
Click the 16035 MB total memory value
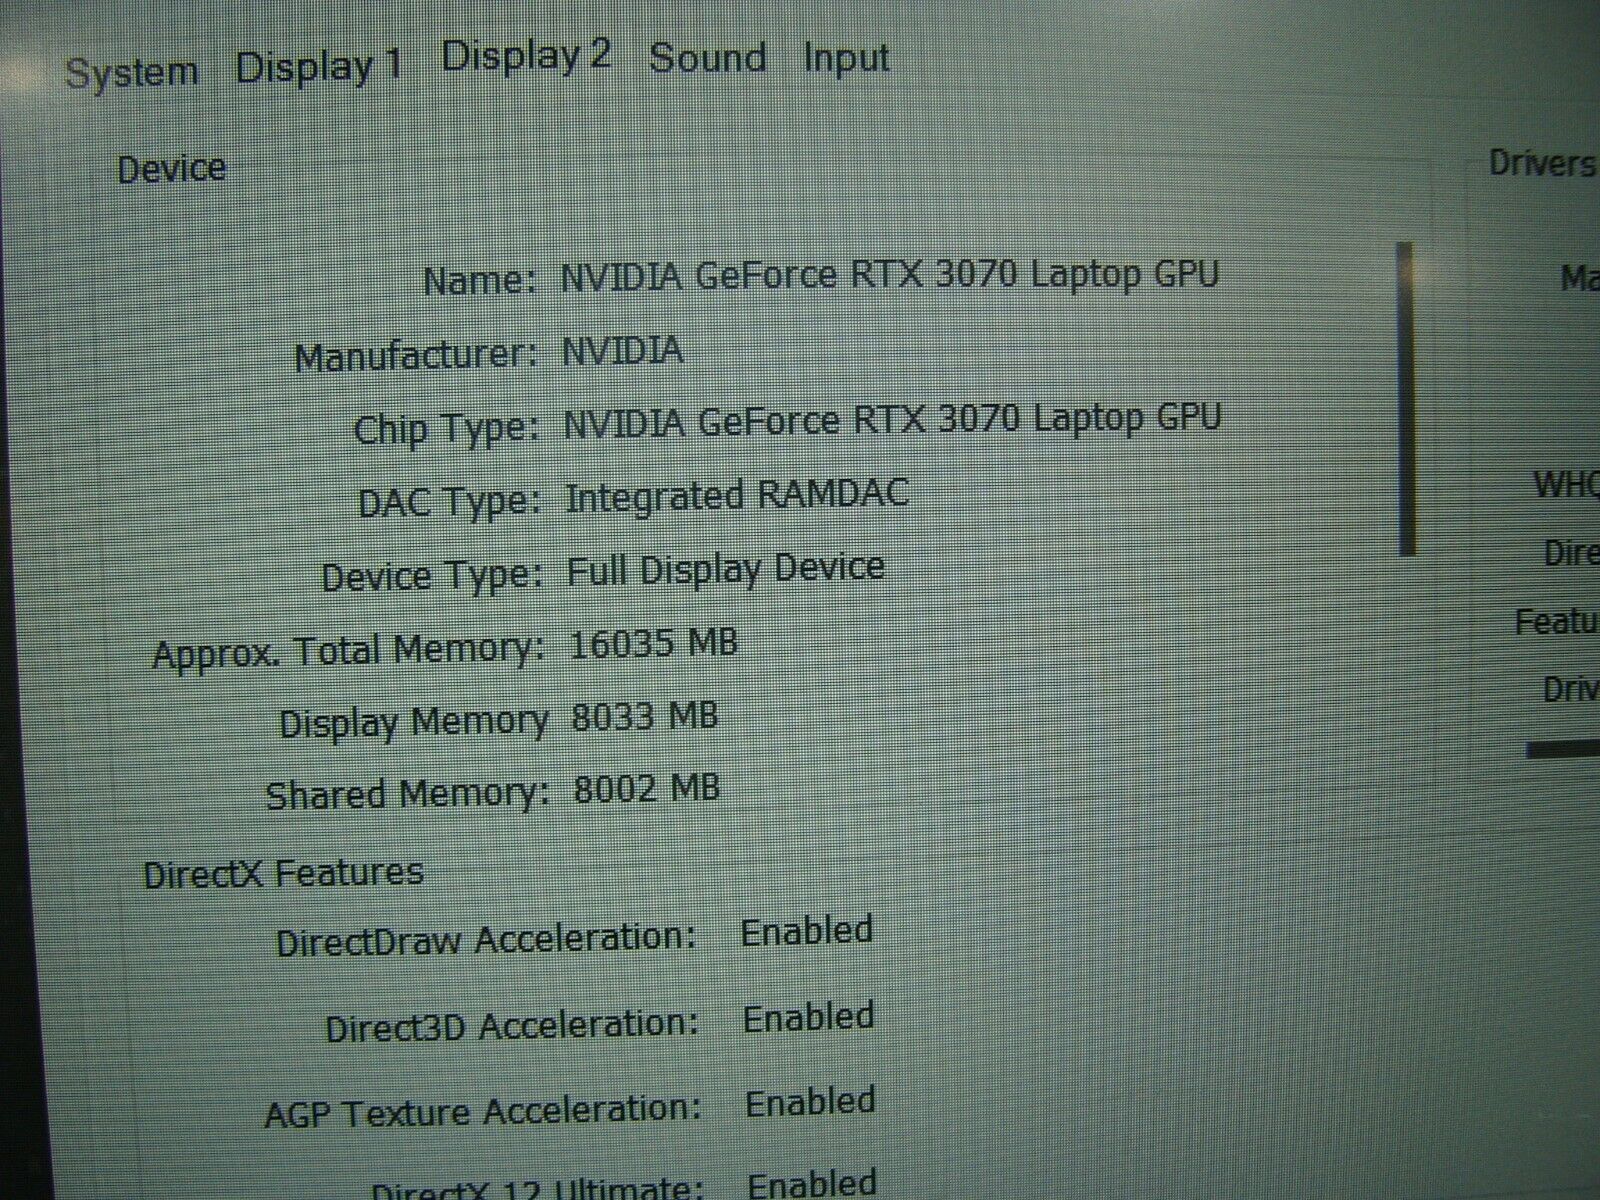pos(652,643)
